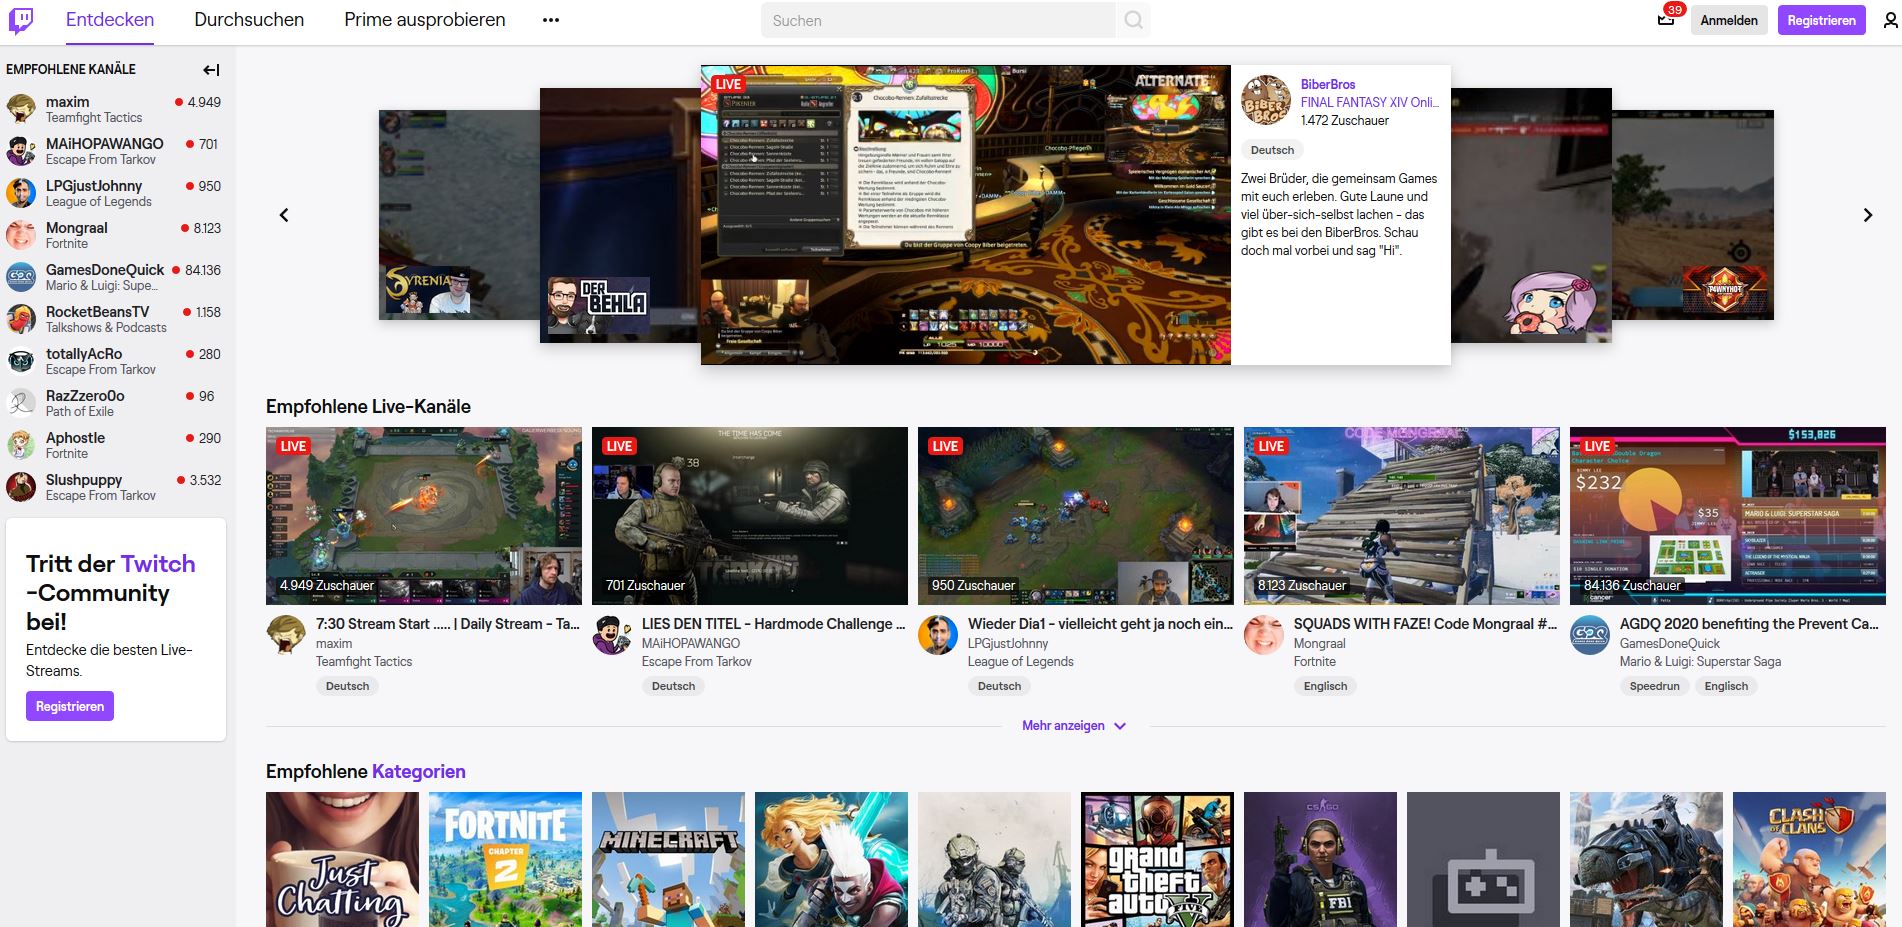Open the three-dots more menu
The height and width of the screenshot is (927, 1902).
551,20
